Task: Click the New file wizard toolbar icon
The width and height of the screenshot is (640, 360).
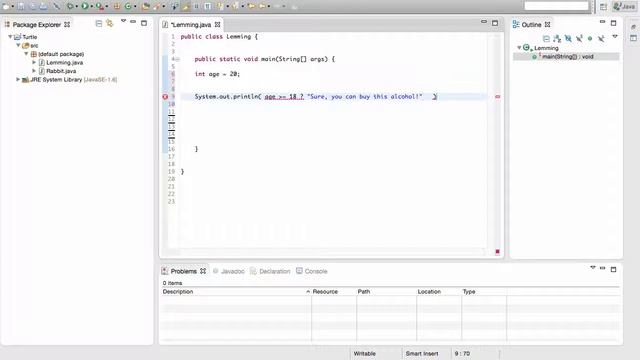Action: click(7, 6)
